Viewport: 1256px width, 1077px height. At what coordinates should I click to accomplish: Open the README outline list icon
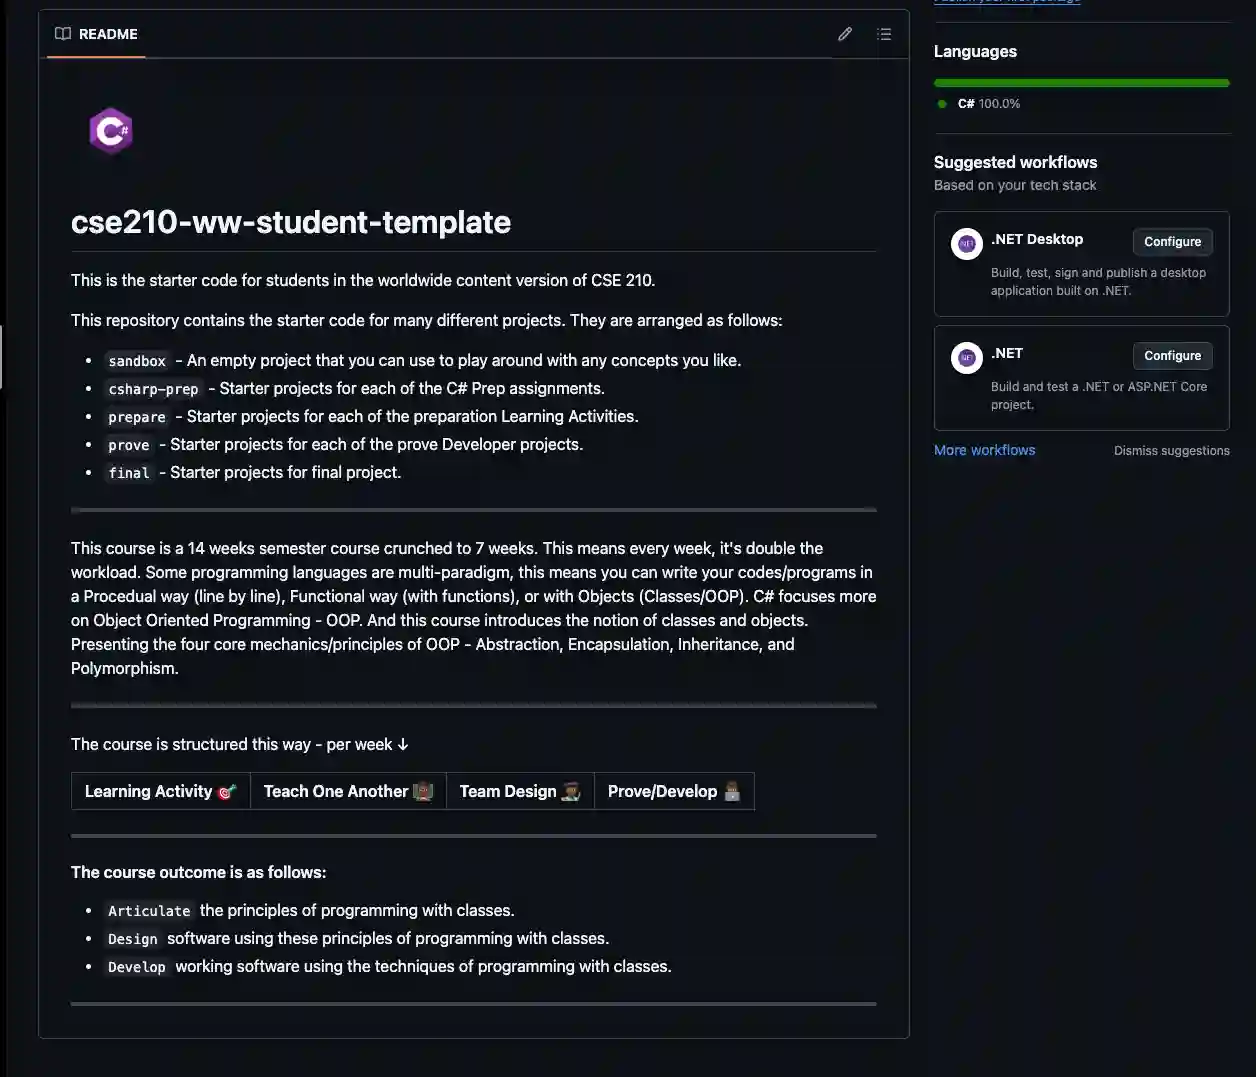(x=884, y=34)
